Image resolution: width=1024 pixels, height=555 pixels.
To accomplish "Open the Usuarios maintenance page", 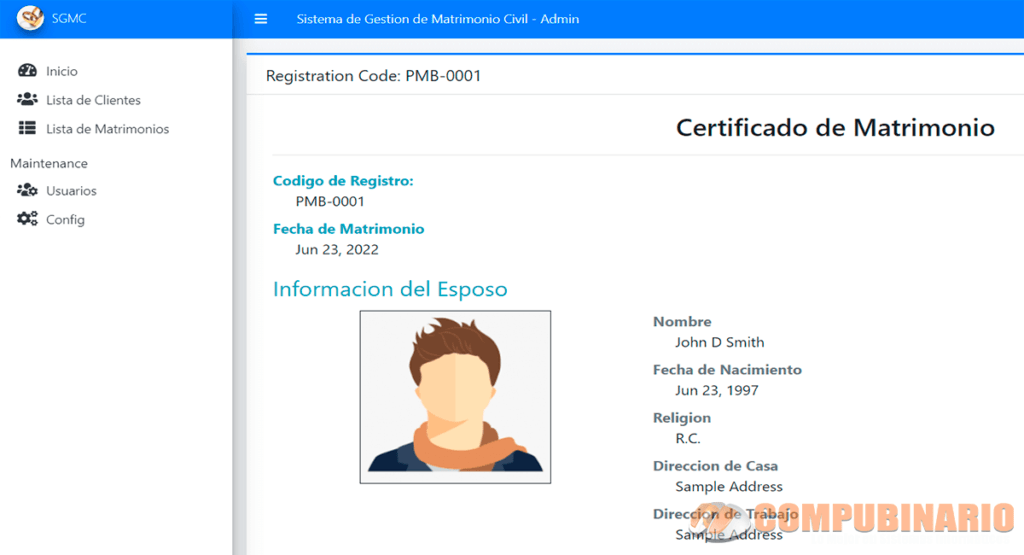I will [116, 190].
